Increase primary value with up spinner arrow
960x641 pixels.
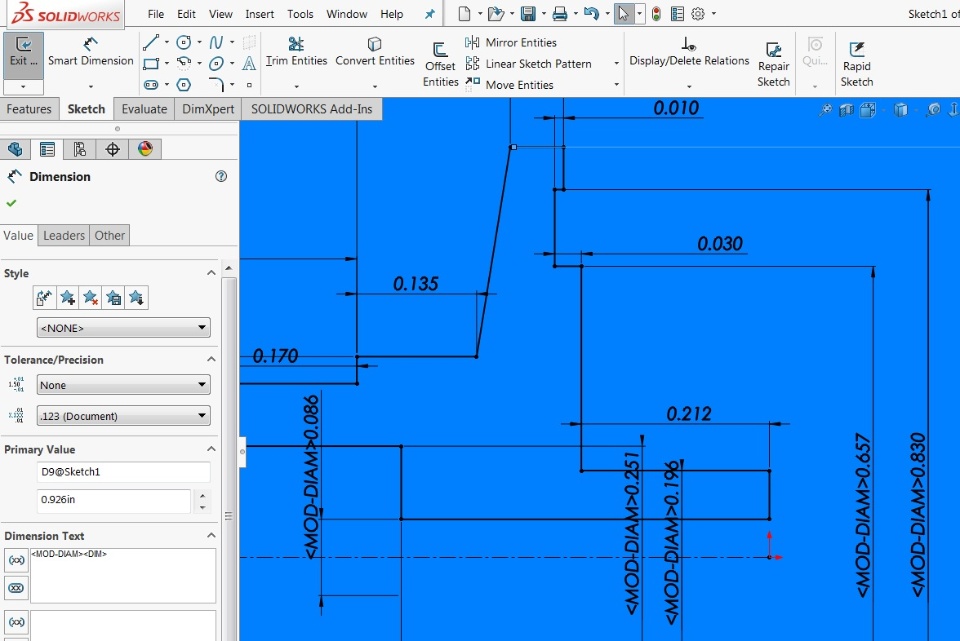coord(202,495)
